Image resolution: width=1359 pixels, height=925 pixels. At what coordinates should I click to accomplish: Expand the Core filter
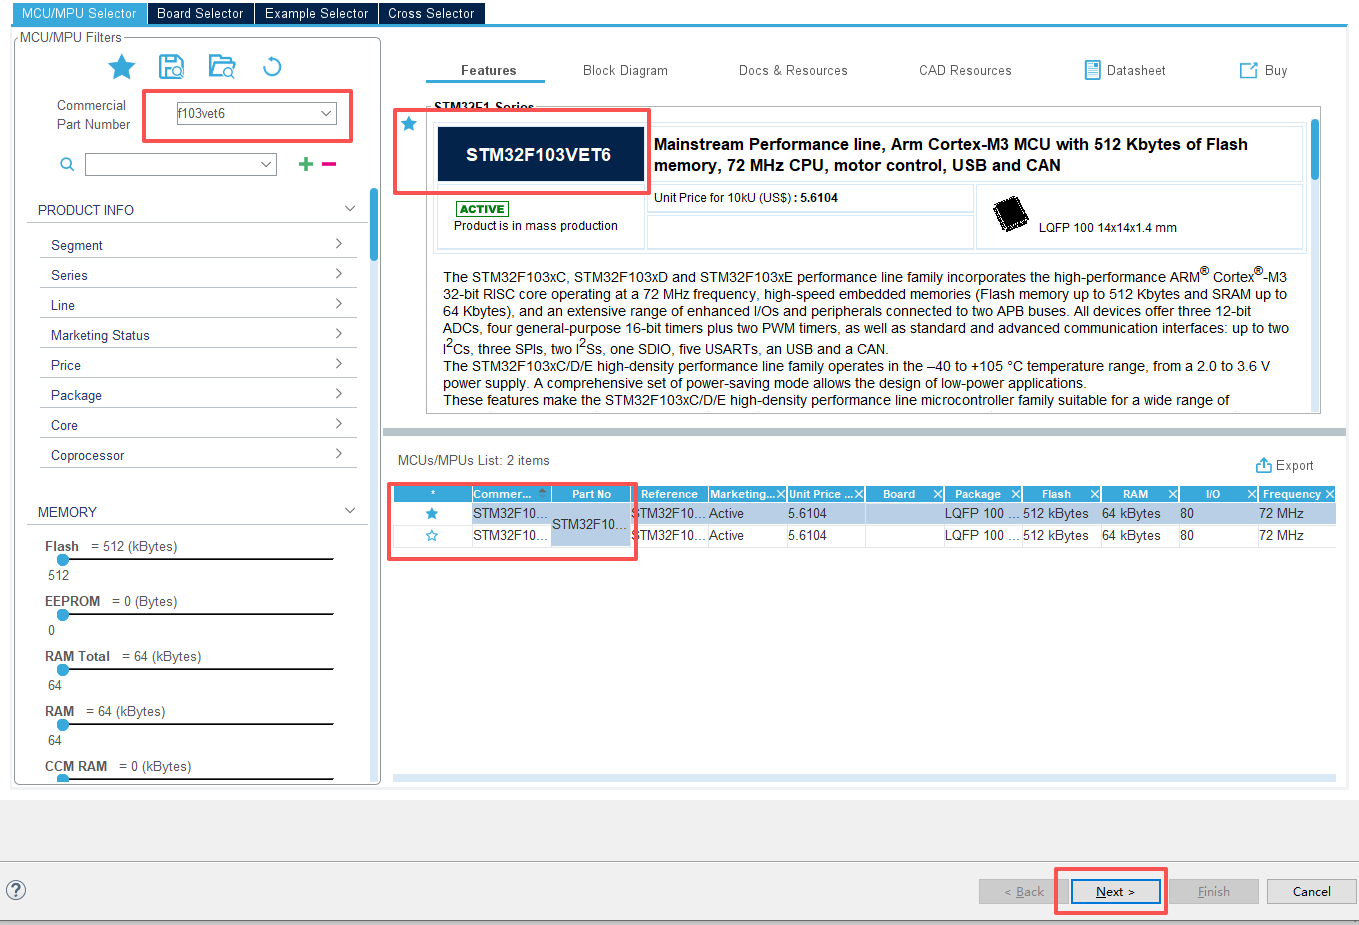[339, 424]
